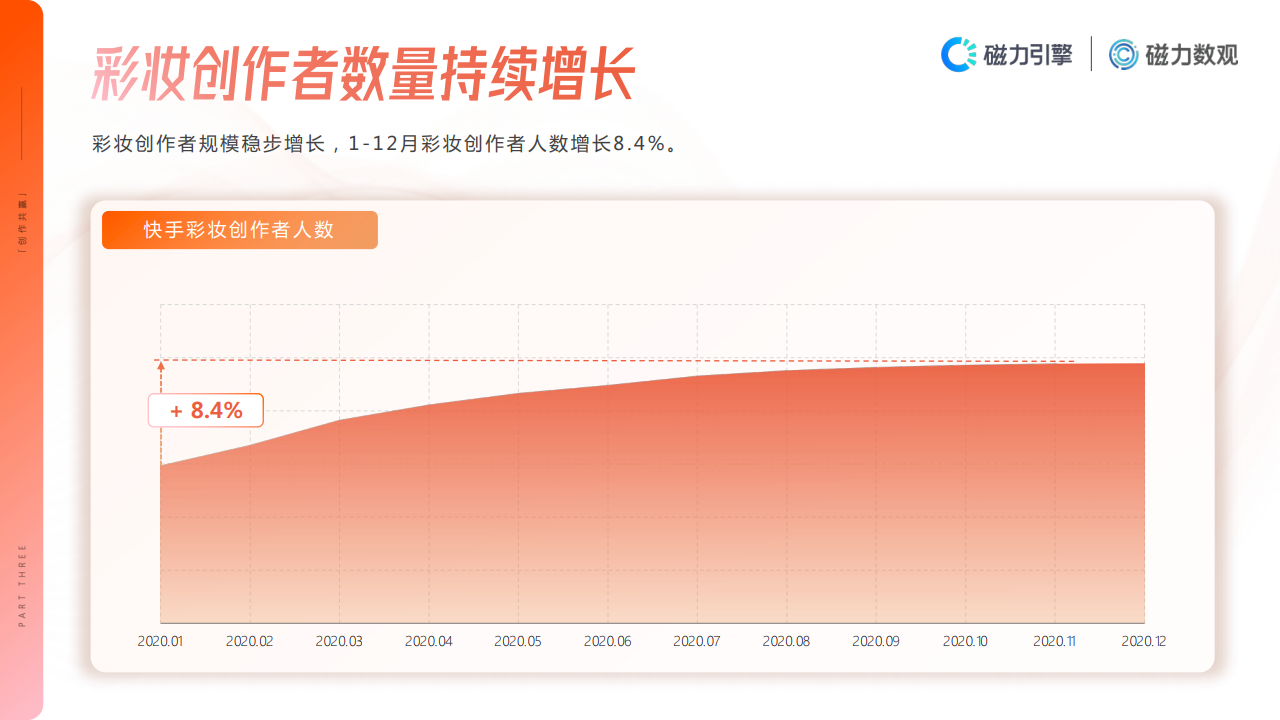Click the red dashed horizontal reference line

tap(600, 360)
